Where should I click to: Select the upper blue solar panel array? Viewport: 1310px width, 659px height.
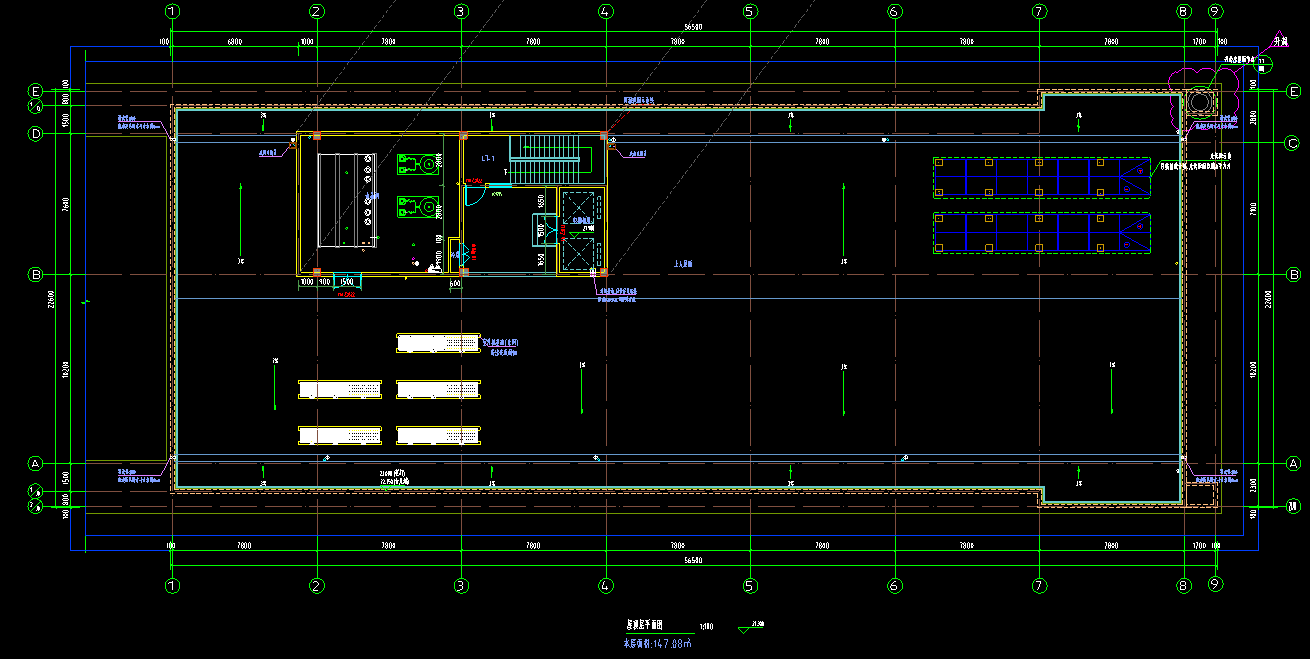(1041, 178)
